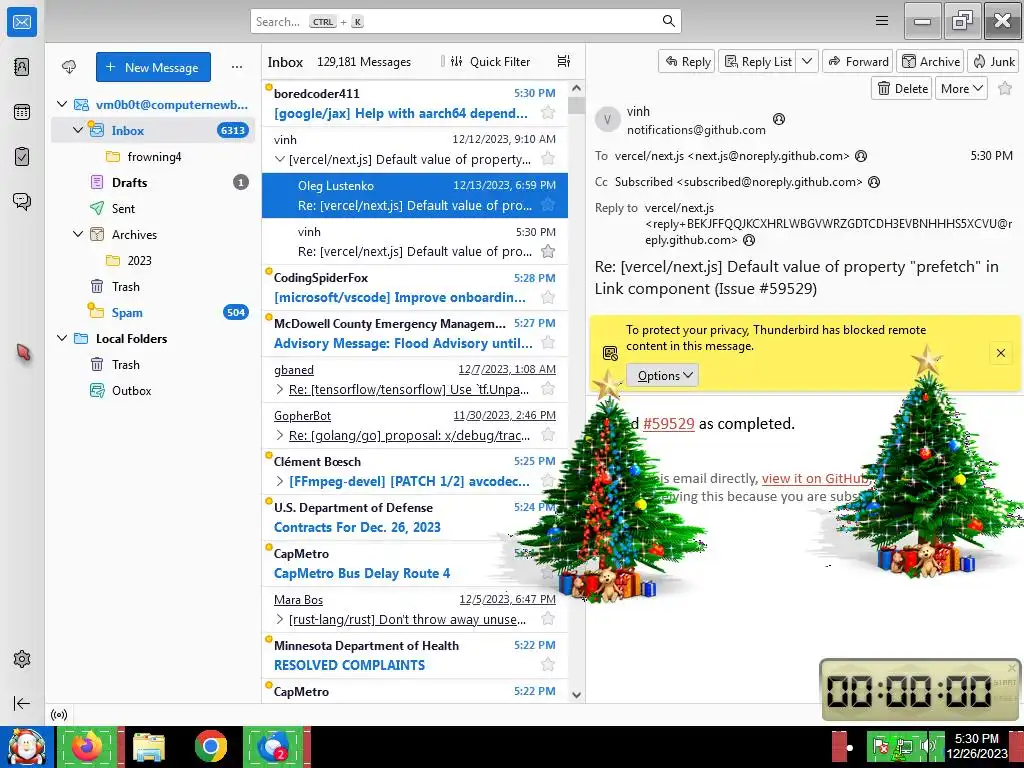Screen dimensions: 1024x768
Task: Open the Tasks space
Action: [x=22, y=157]
